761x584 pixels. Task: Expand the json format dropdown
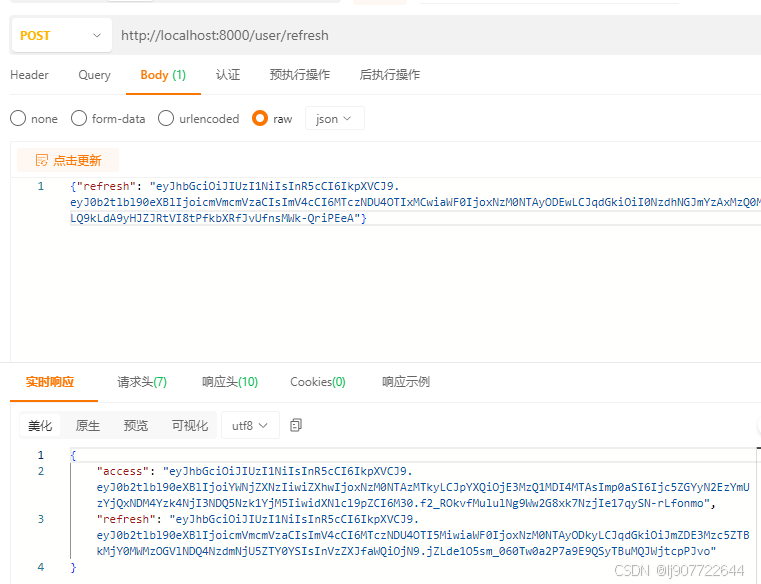pos(334,118)
